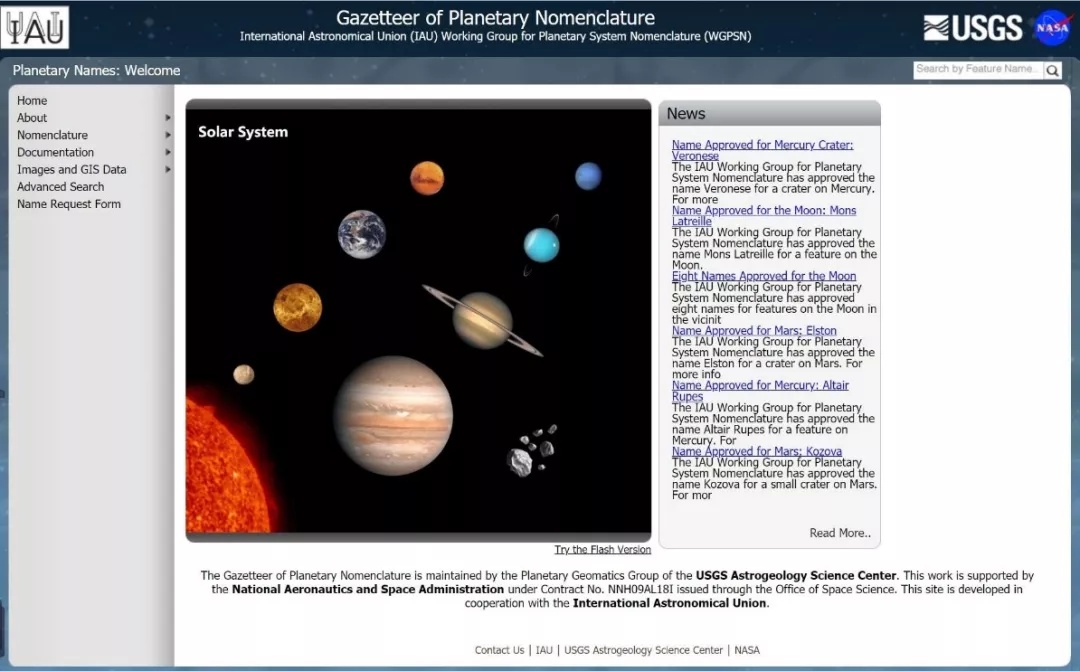Open the Contact Us footer link
1080x671 pixels.
click(x=499, y=650)
